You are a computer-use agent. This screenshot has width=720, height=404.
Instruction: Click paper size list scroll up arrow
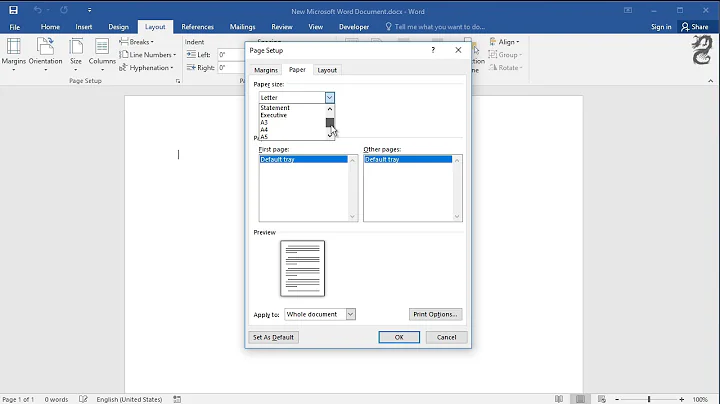click(330, 109)
